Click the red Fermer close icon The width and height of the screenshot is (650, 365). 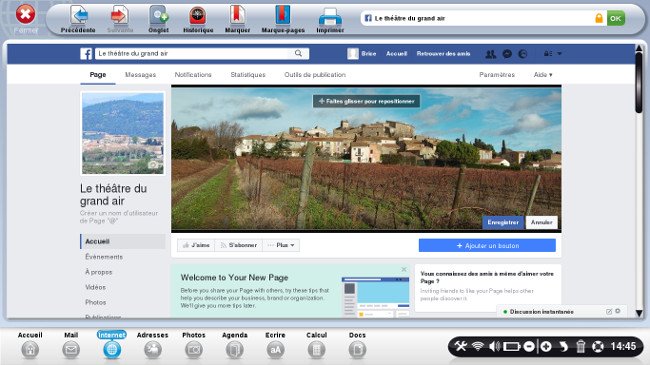(25, 14)
